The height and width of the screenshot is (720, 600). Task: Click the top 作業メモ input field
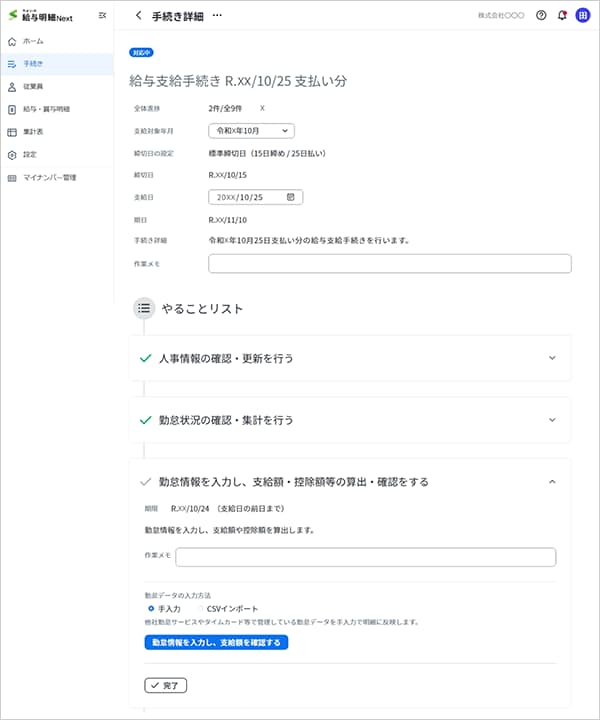[x=390, y=264]
